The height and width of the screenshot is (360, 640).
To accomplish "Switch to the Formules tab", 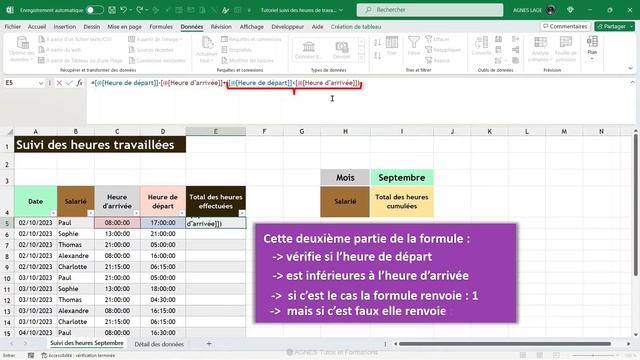I will (x=161, y=27).
